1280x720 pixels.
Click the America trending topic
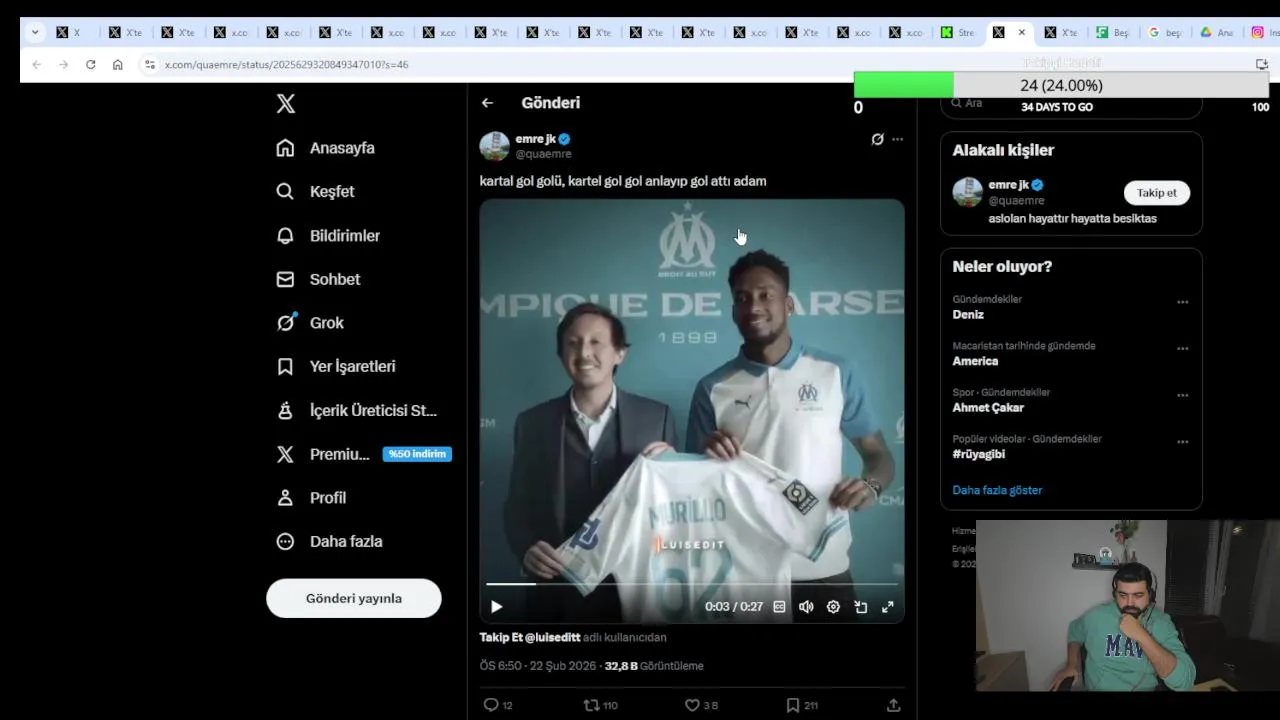(975, 361)
